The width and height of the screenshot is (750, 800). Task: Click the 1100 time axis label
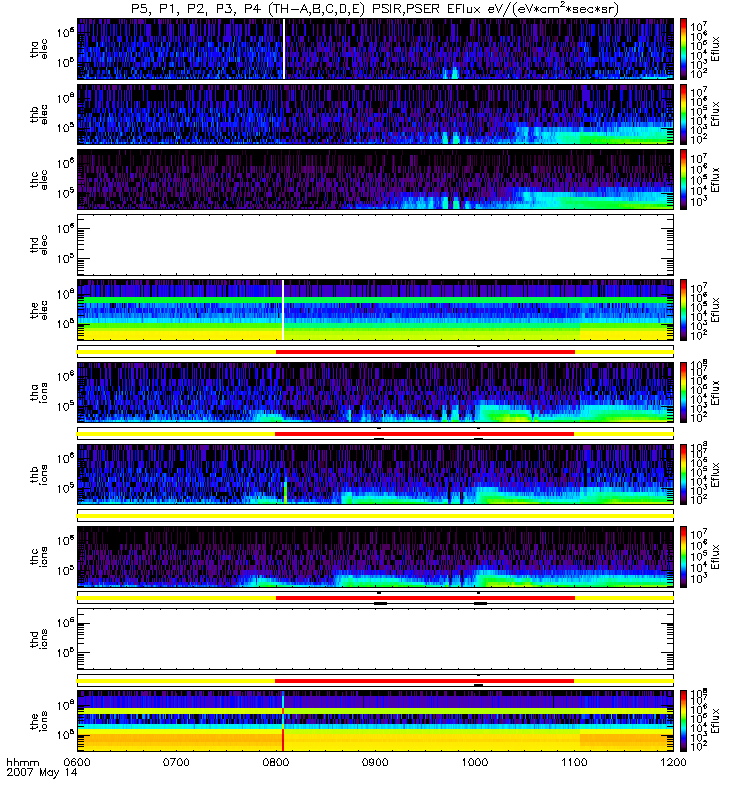(574, 762)
